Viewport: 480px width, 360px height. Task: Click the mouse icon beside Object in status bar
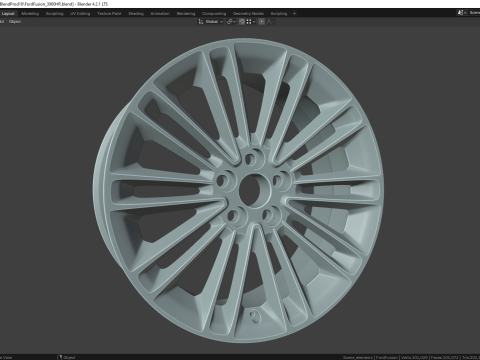click(60, 357)
